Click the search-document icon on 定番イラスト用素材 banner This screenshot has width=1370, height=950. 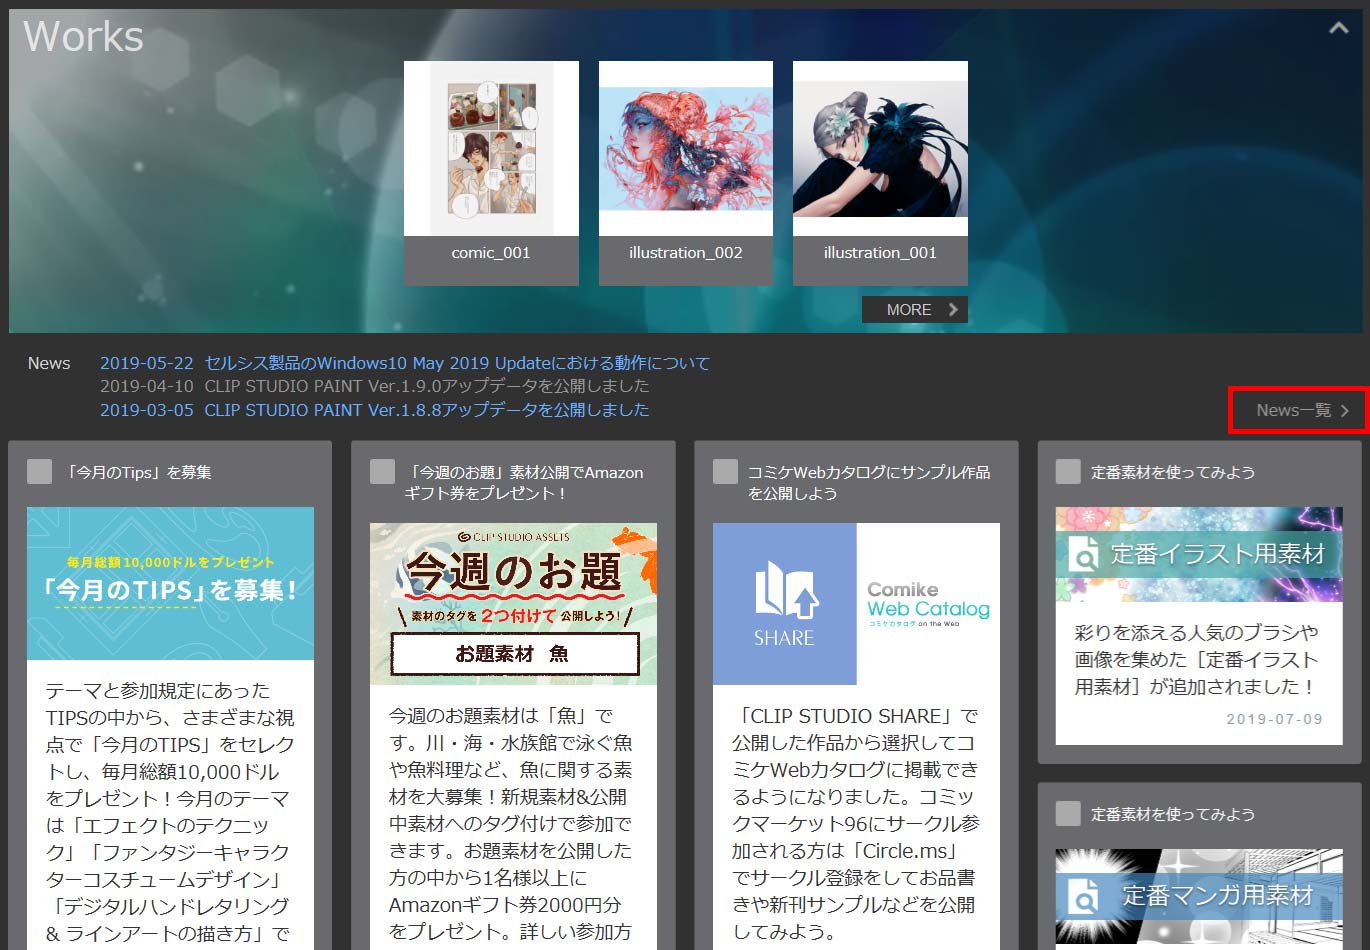click(1083, 555)
